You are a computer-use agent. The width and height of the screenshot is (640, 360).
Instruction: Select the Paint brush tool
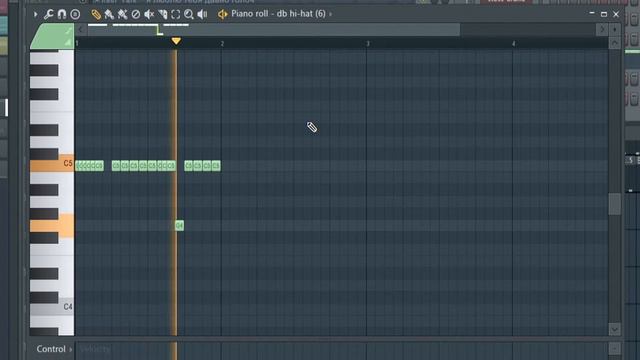point(109,14)
